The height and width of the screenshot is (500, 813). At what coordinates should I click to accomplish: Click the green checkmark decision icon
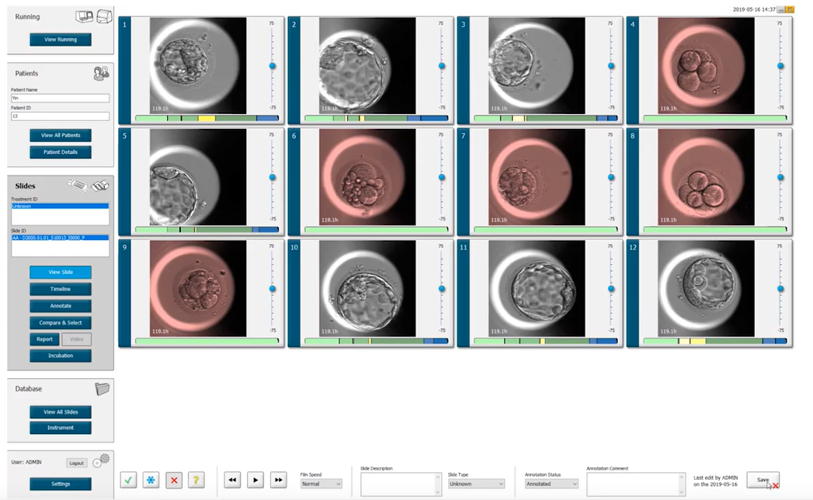click(x=129, y=480)
